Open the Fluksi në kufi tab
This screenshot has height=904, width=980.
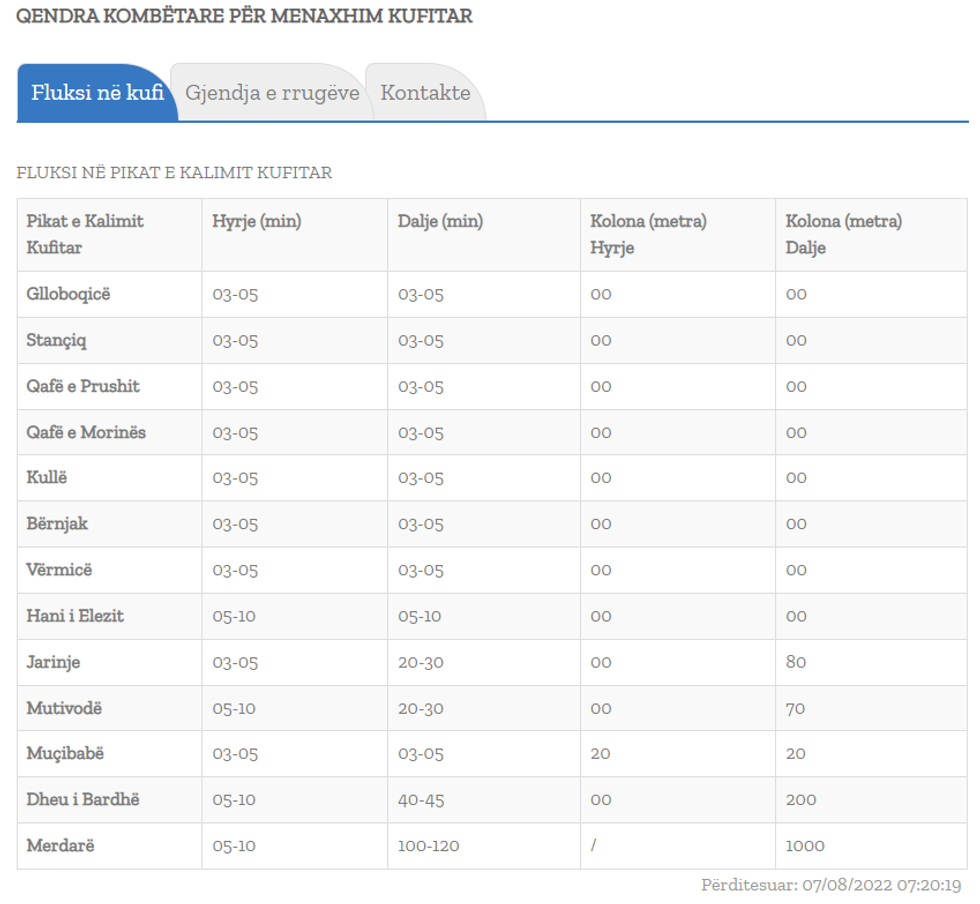(97, 93)
